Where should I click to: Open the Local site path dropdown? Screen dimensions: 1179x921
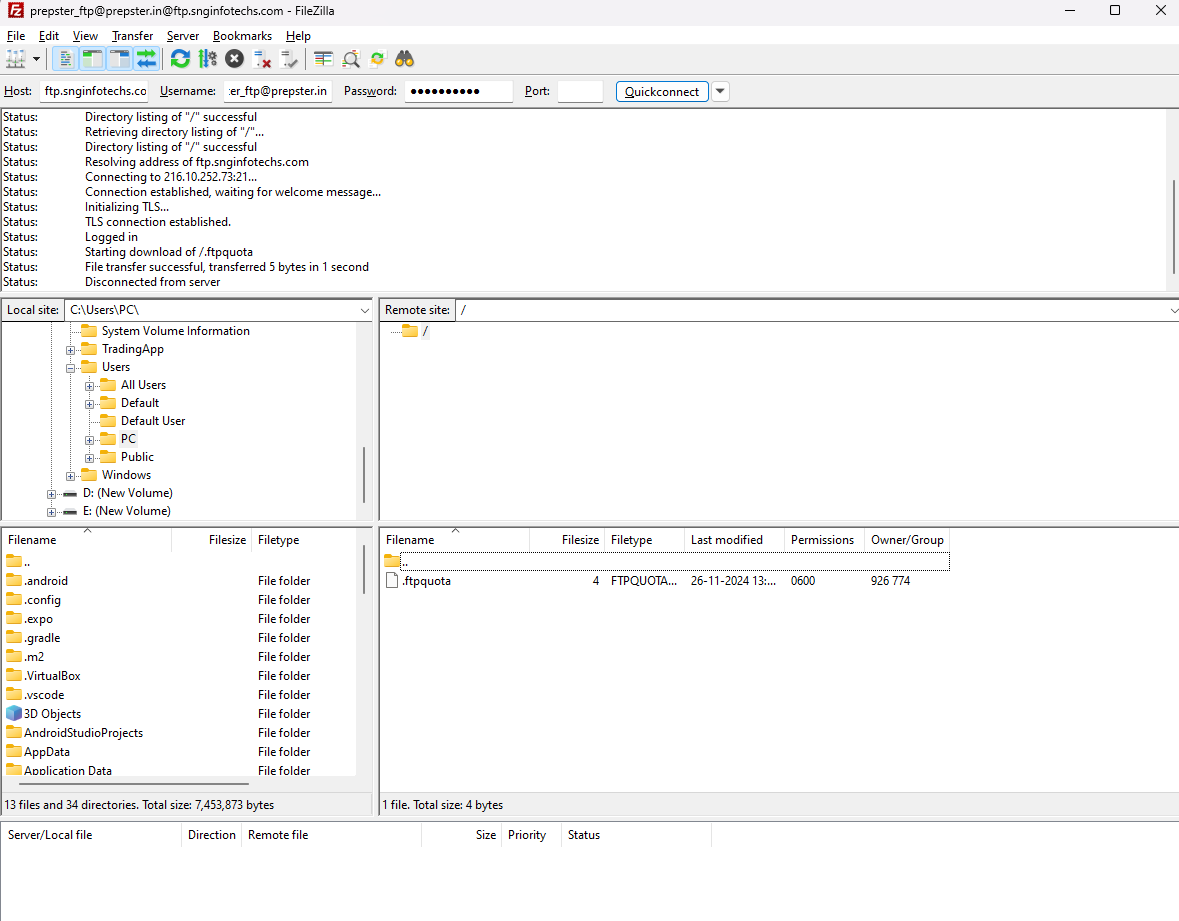pos(365,310)
